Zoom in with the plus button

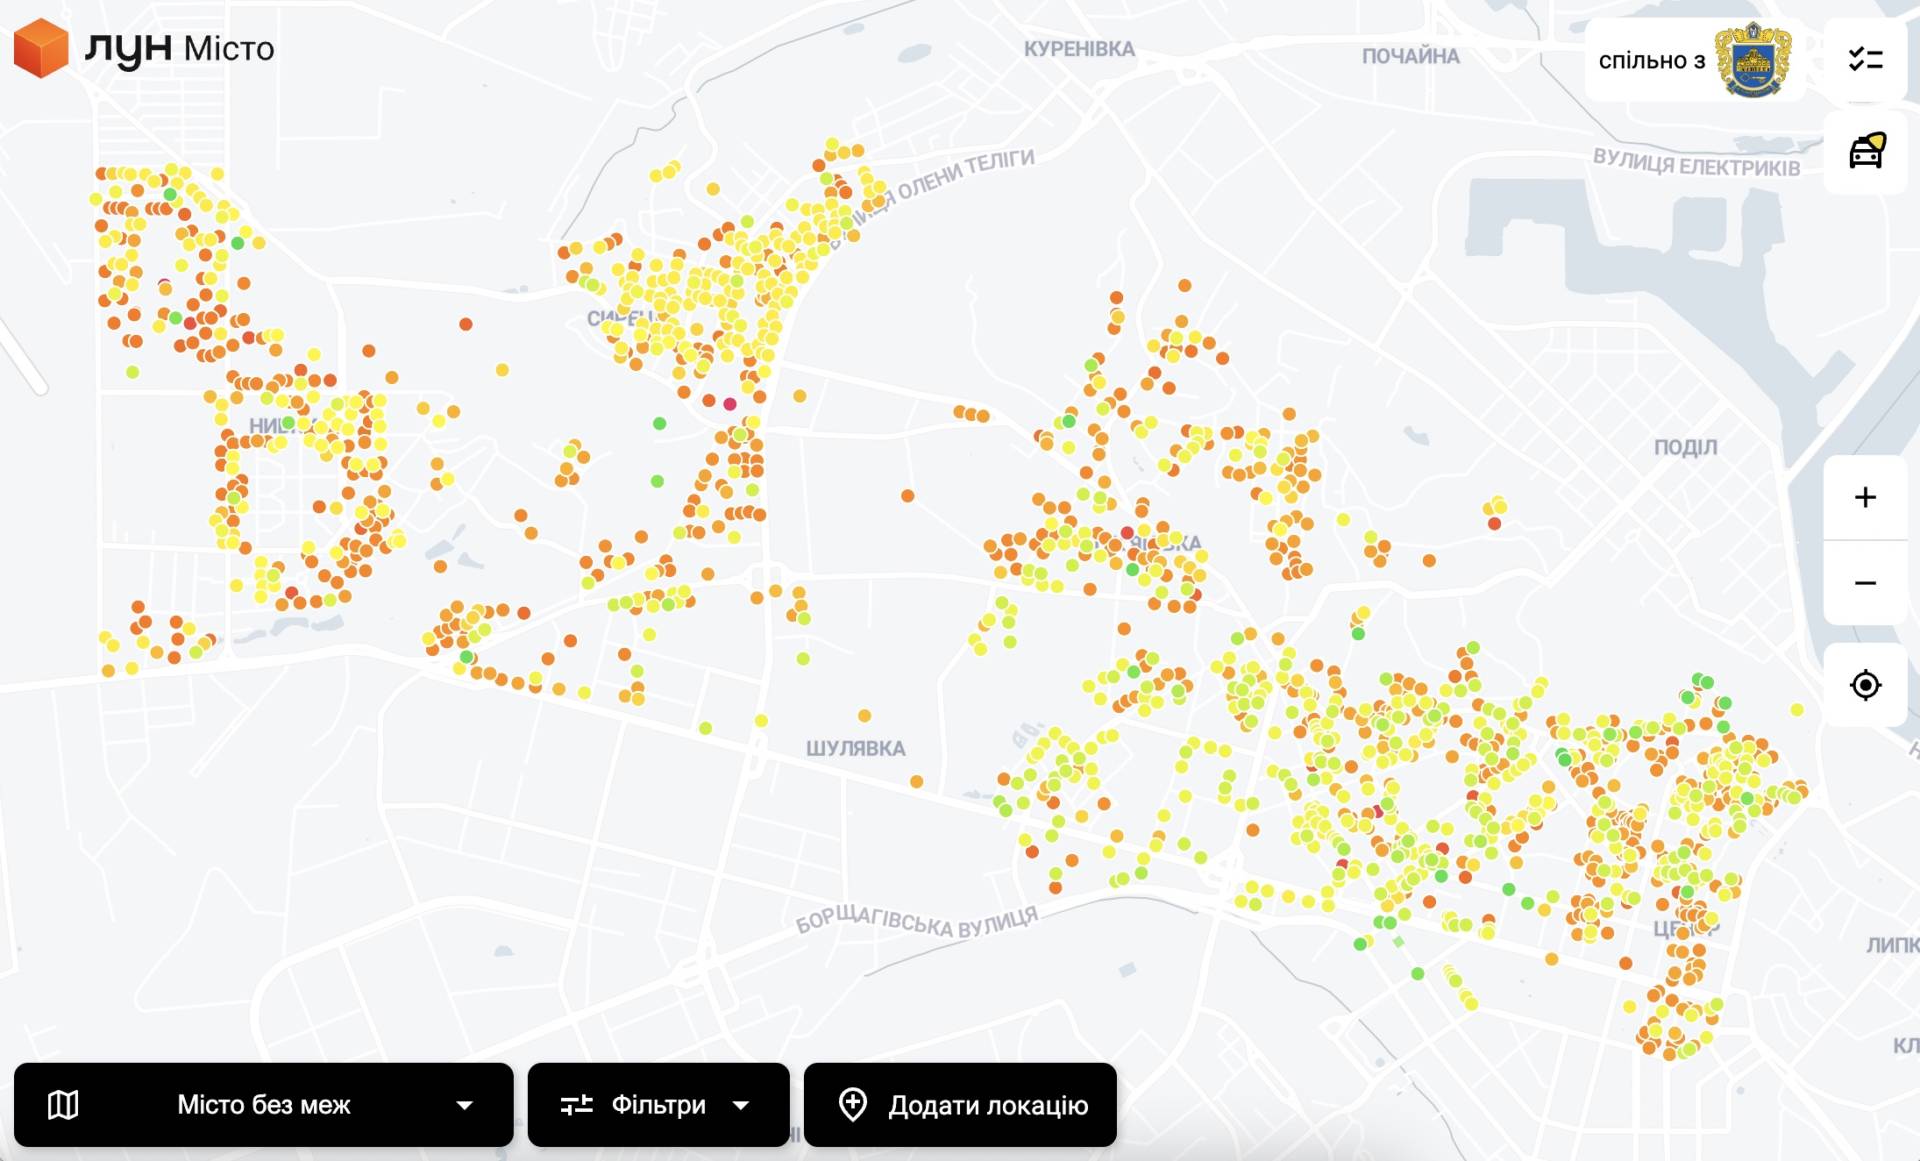click(1865, 498)
